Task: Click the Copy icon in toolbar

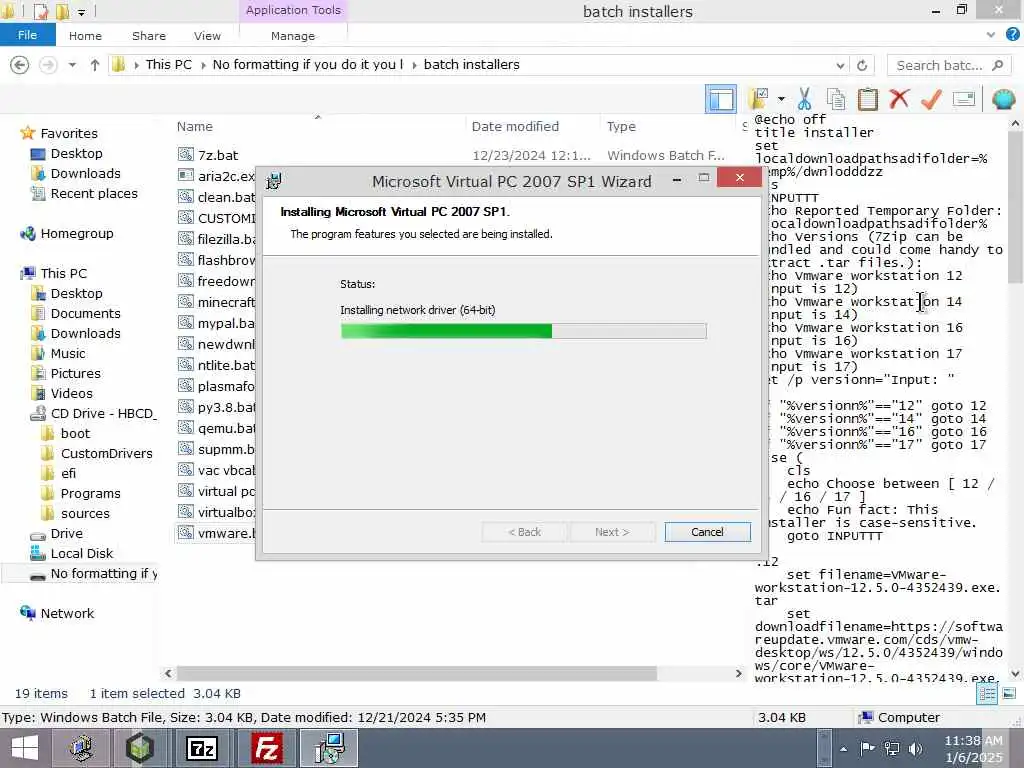Action: (836, 99)
